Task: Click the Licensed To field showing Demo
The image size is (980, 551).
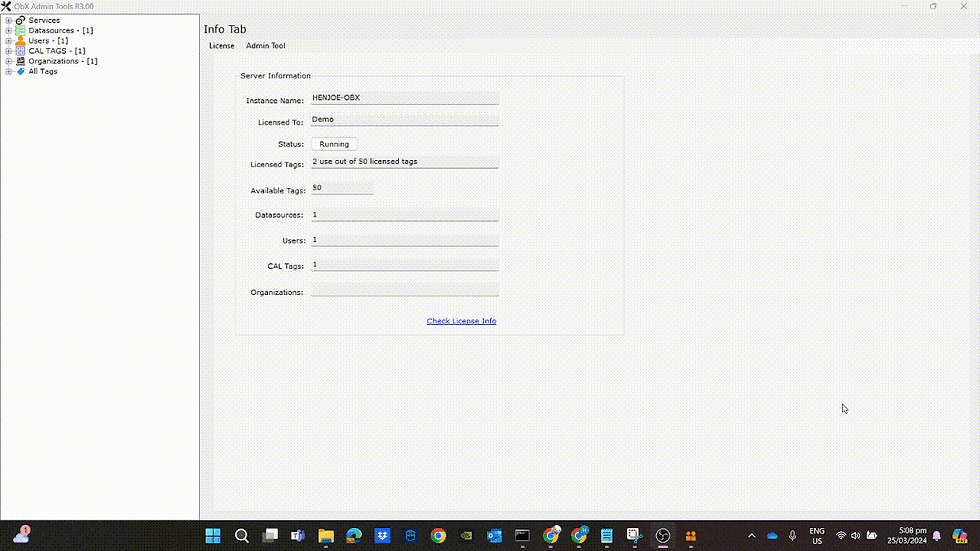Action: click(405, 120)
